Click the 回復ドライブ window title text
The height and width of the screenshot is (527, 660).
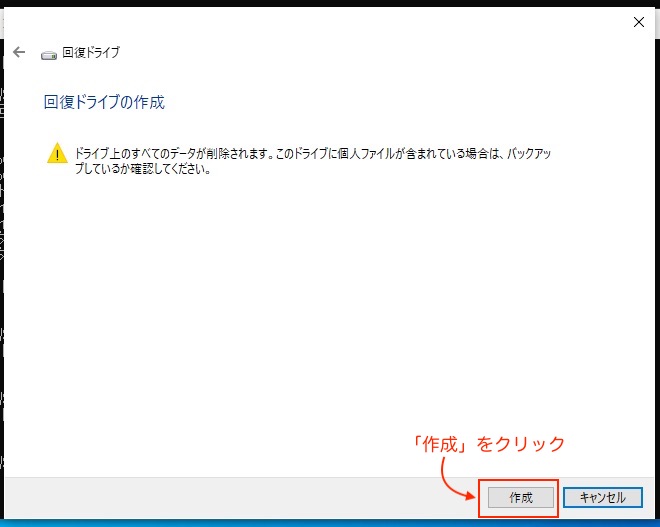91,52
